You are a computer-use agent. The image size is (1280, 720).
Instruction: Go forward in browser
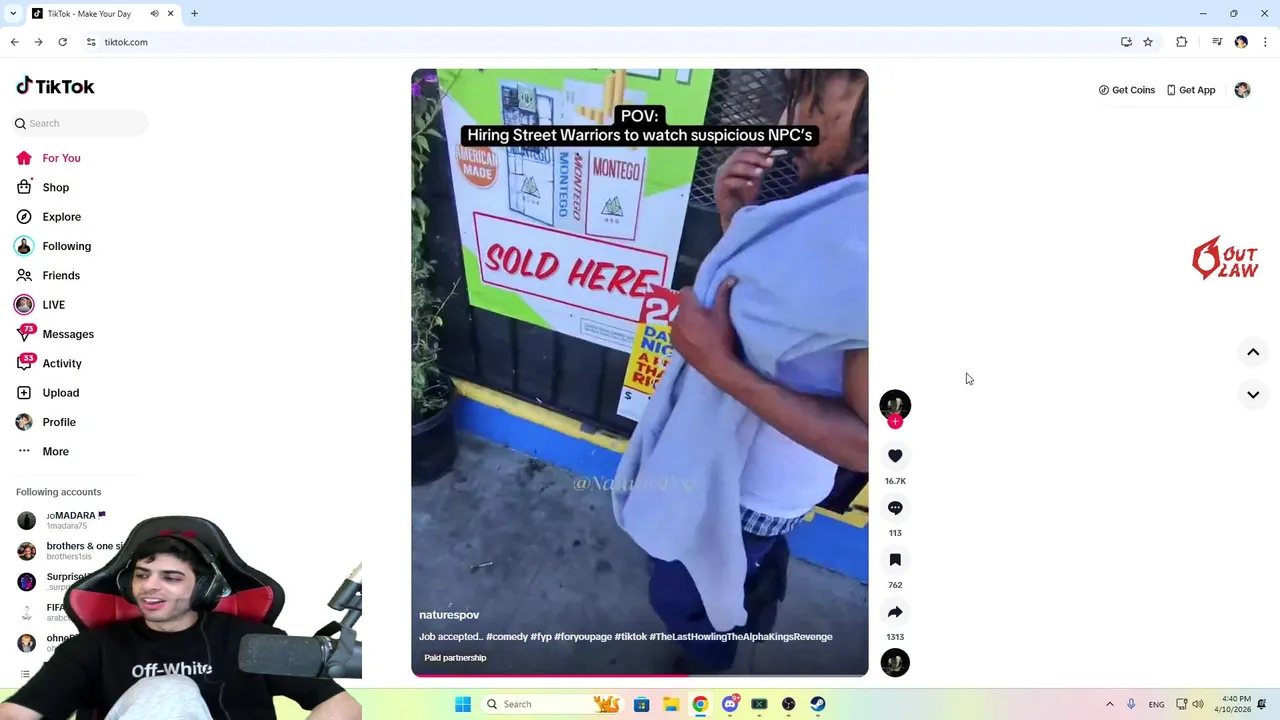coord(38,42)
